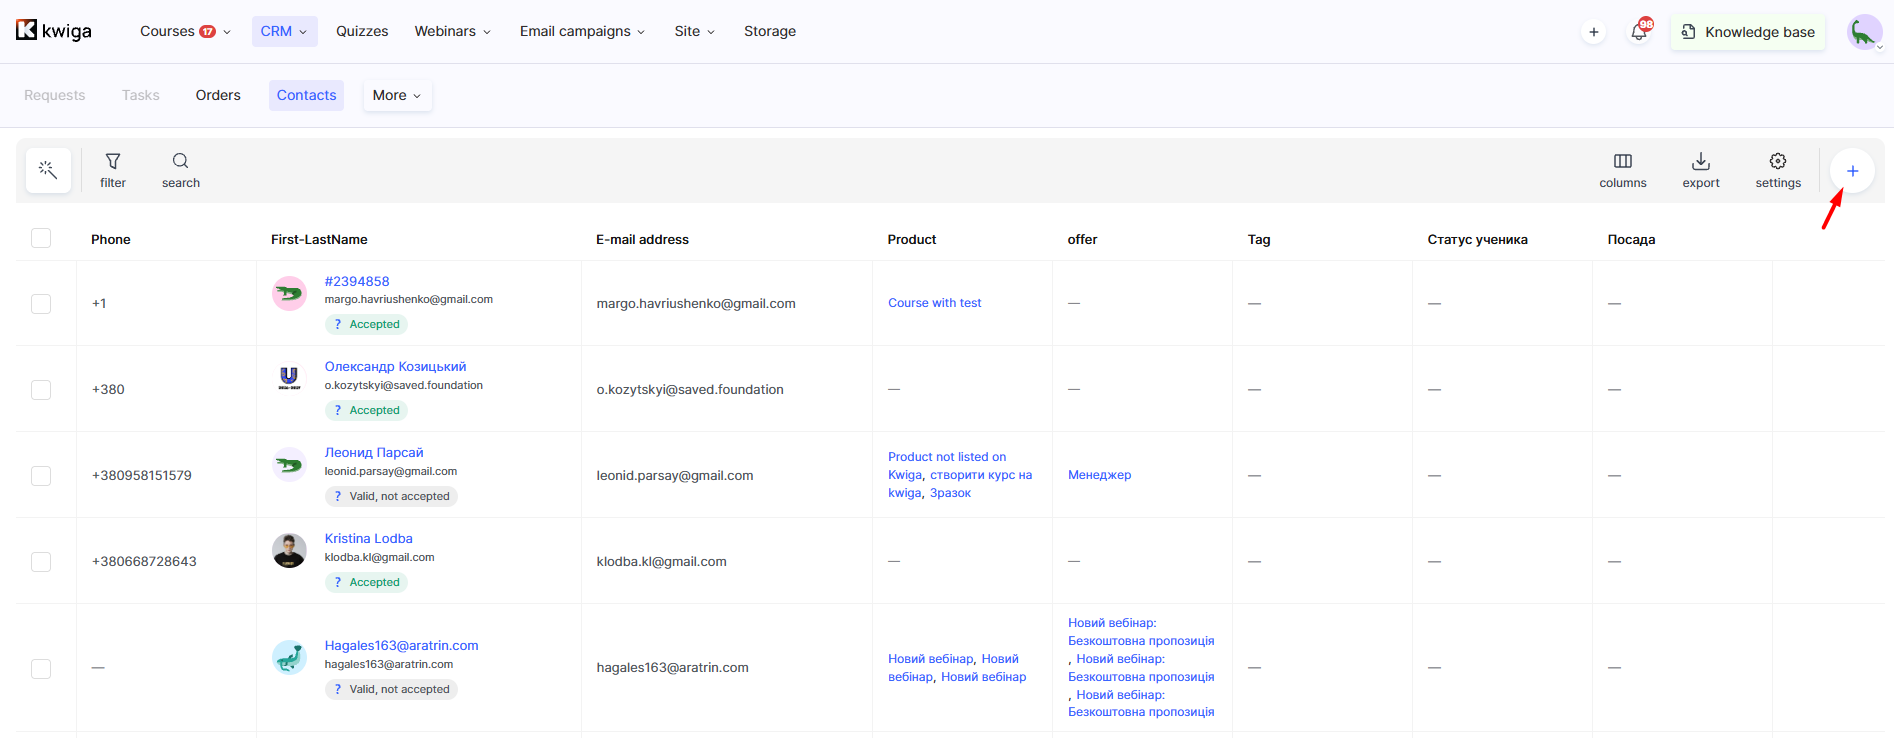Open the columns configuration icon
Image resolution: width=1894 pixels, height=738 pixels.
(1622, 161)
